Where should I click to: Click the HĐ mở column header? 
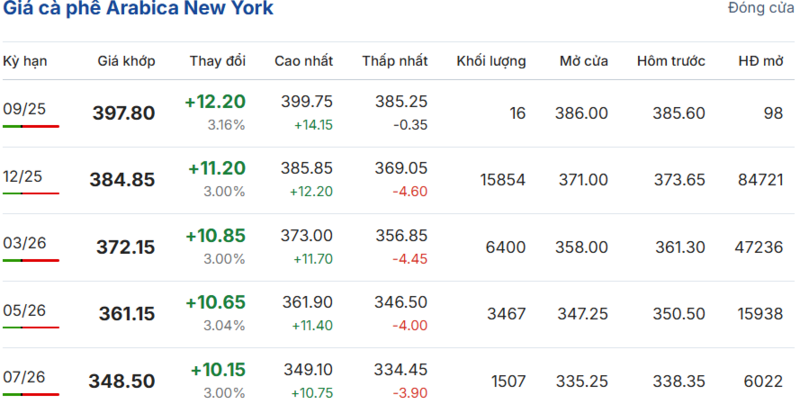(x=761, y=61)
